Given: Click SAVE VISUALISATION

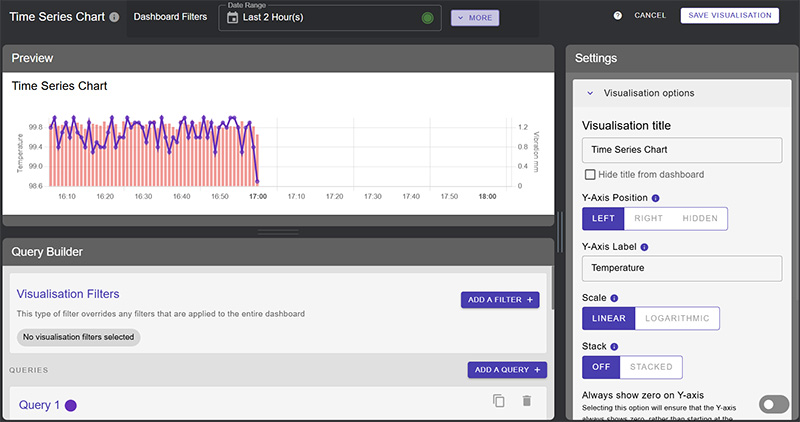Looking at the screenshot, I should (730, 15).
